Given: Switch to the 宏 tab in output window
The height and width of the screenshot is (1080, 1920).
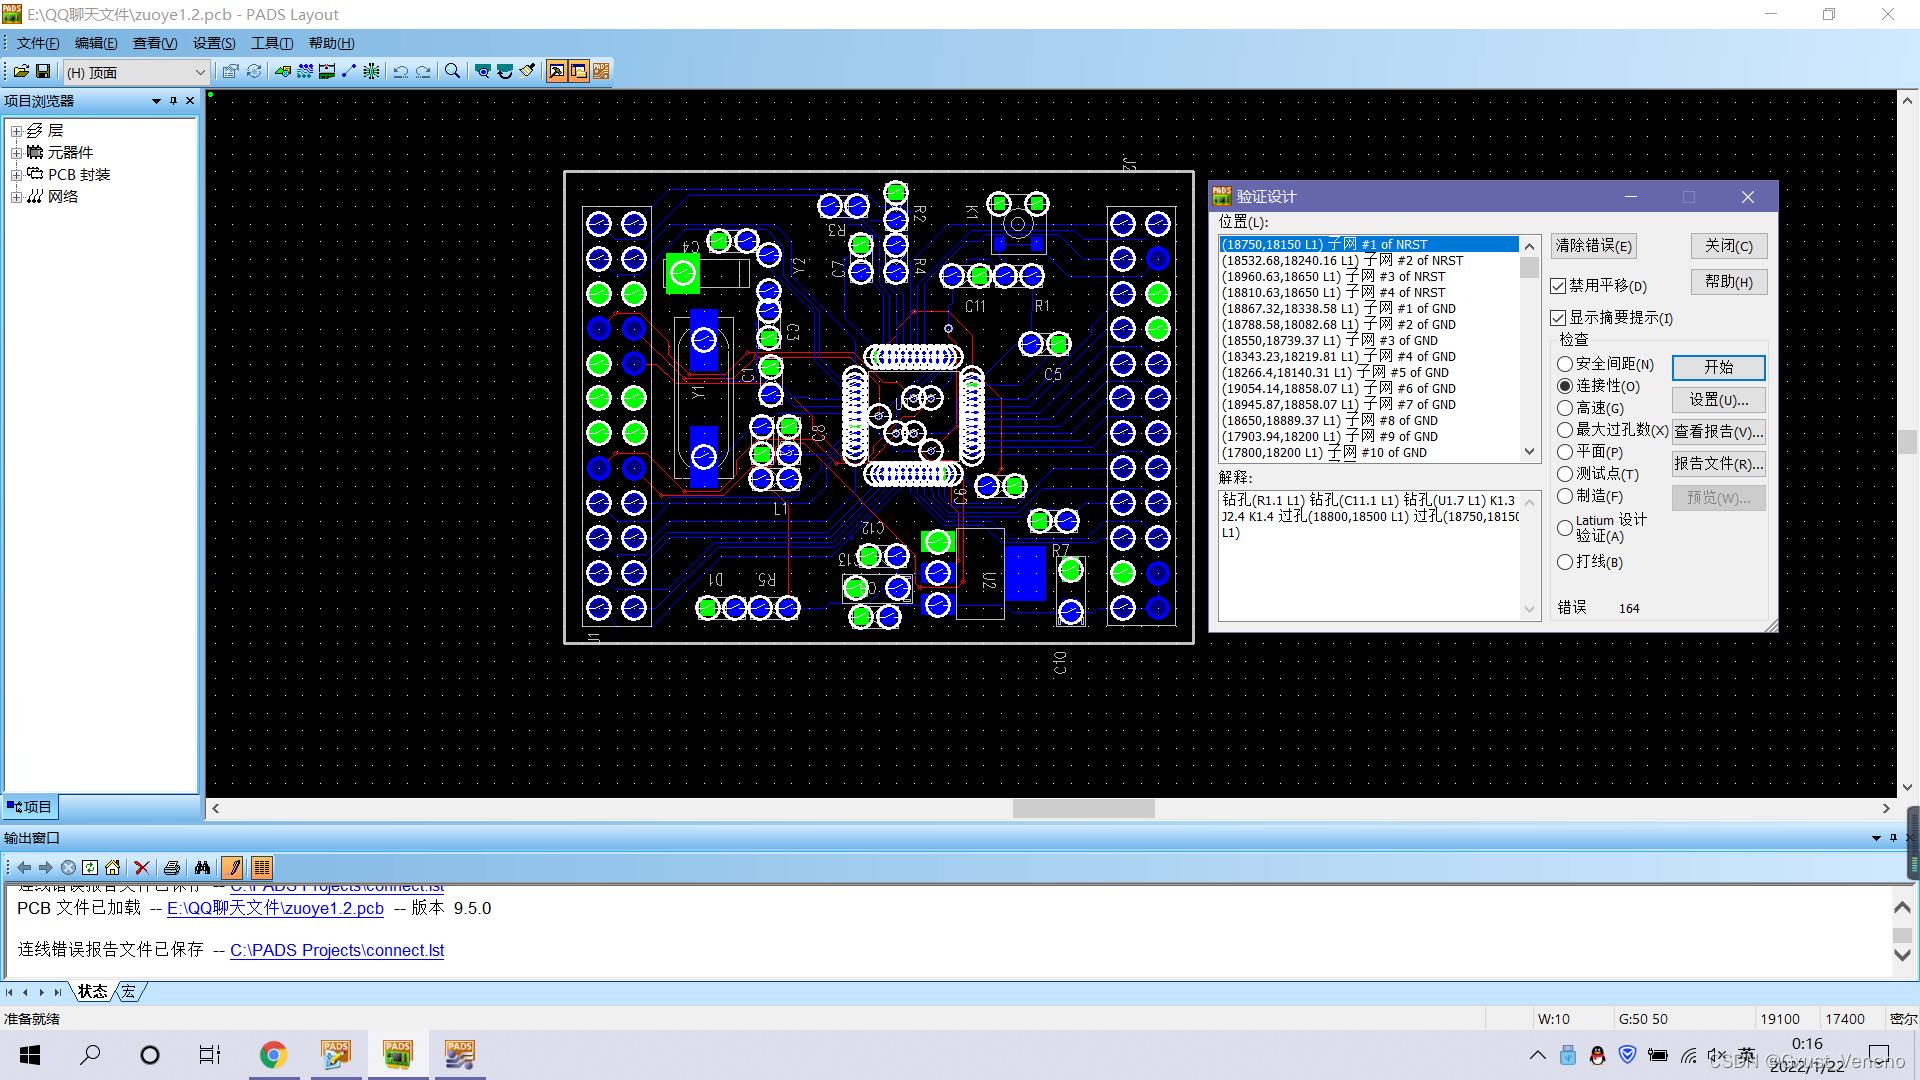Looking at the screenshot, I should [128, 991].
